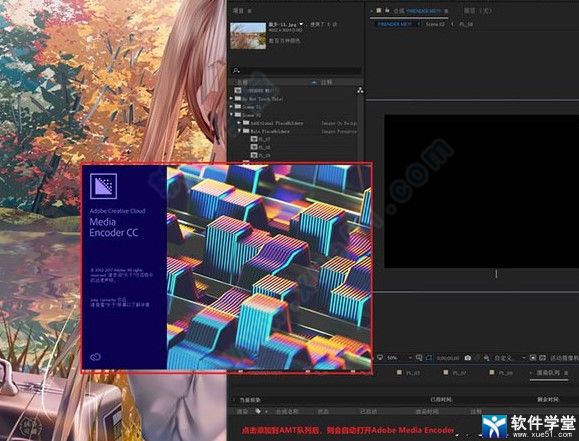Click the project search magnifier icon
Screen dimensions: 579x441
[236, 70]
